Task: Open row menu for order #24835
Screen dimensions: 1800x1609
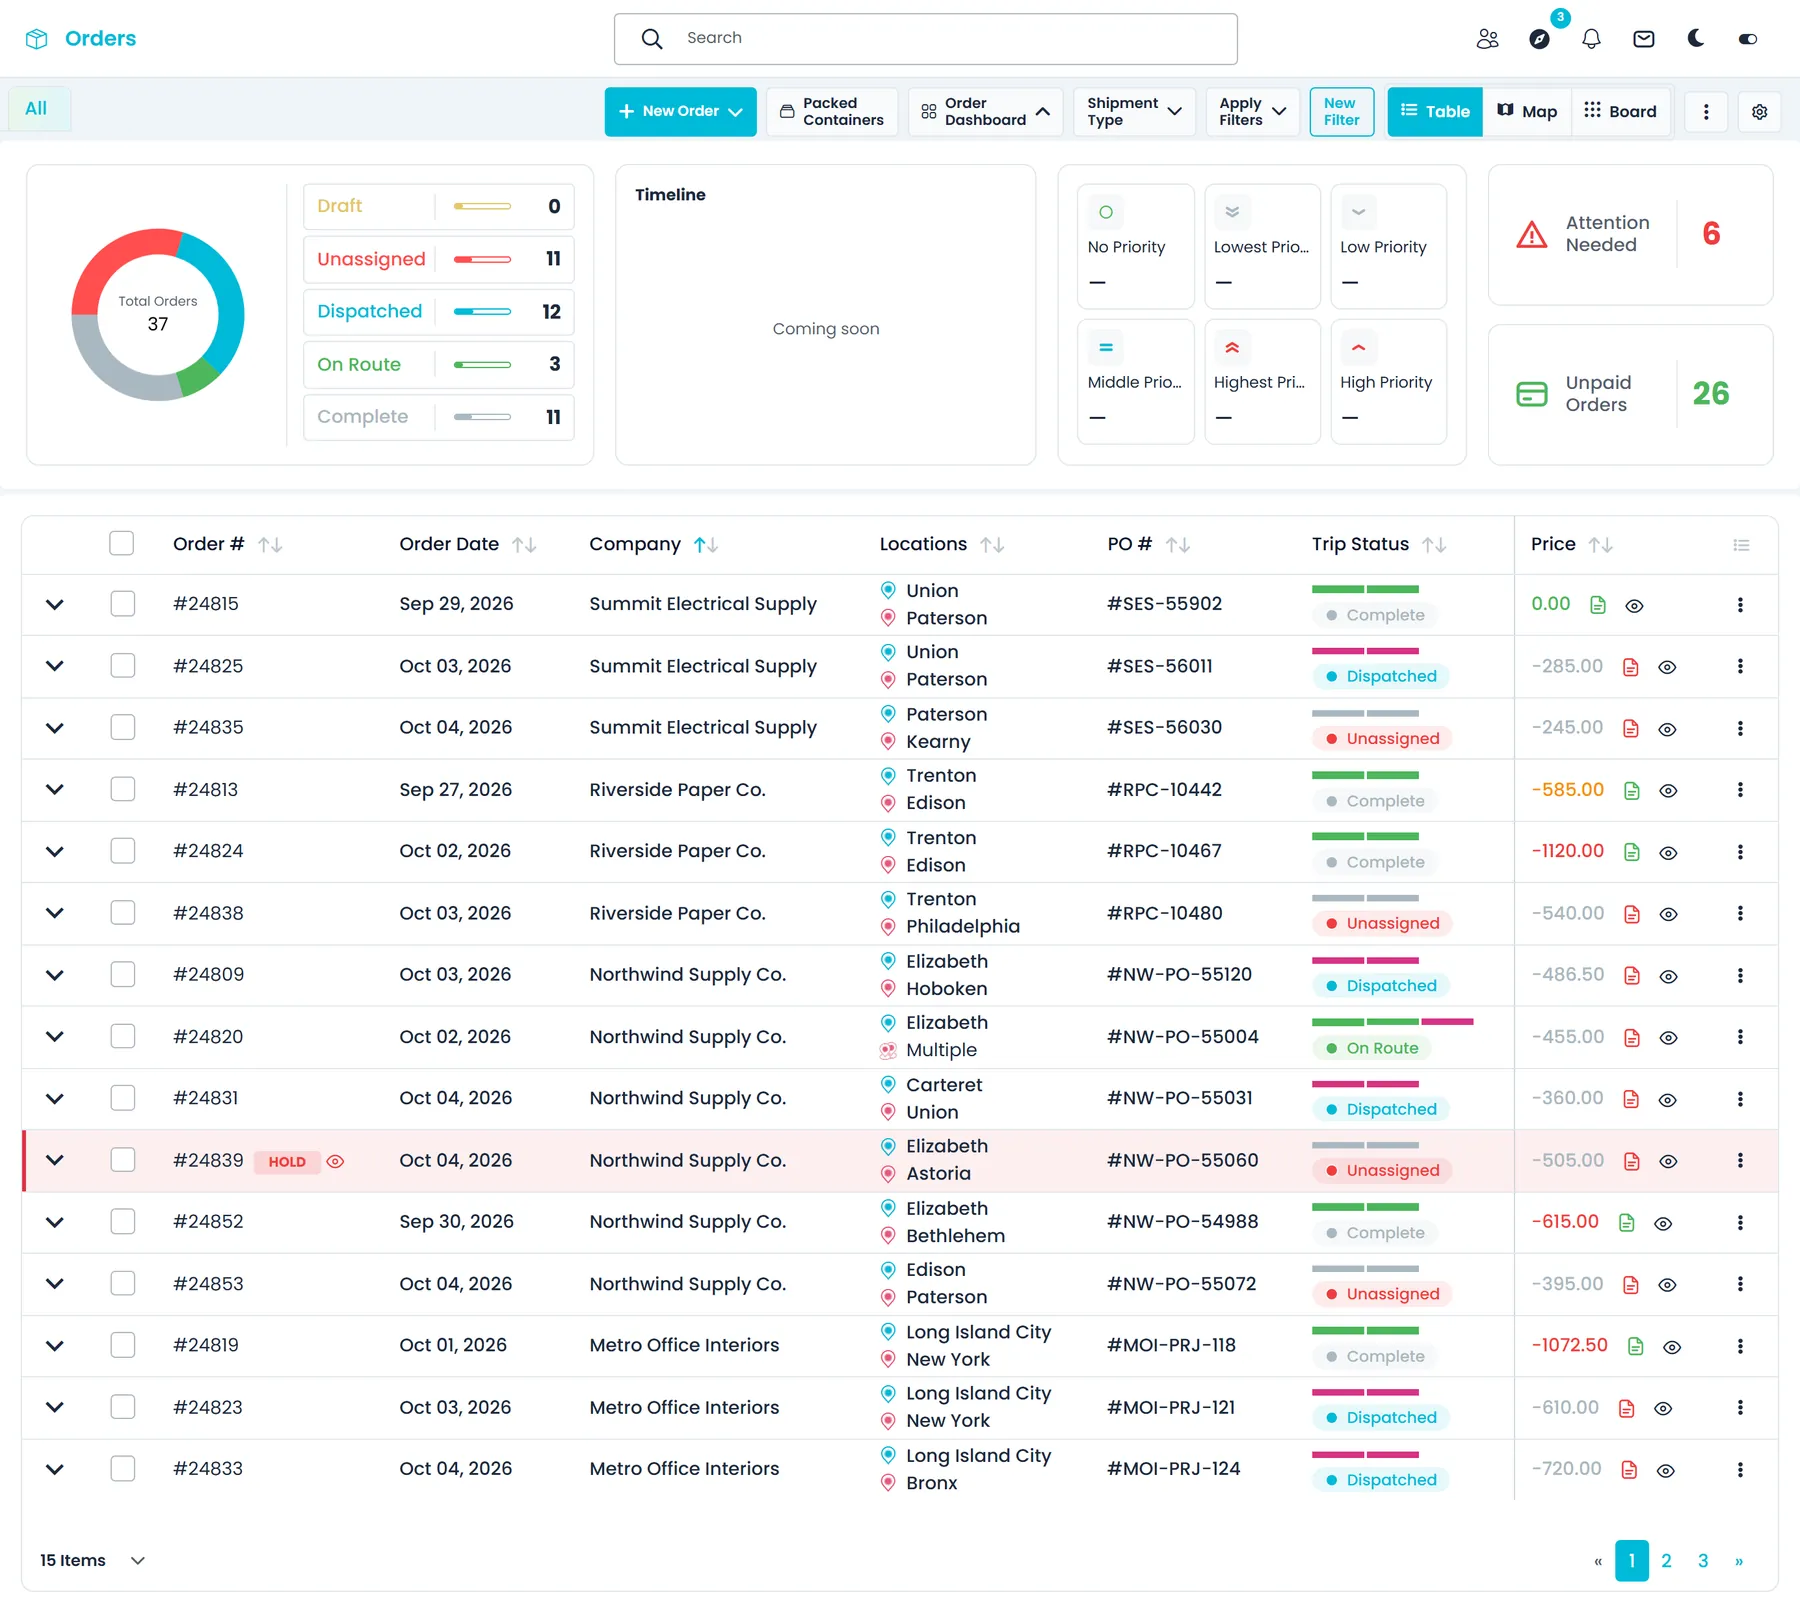Action: tap(1740, 729)
